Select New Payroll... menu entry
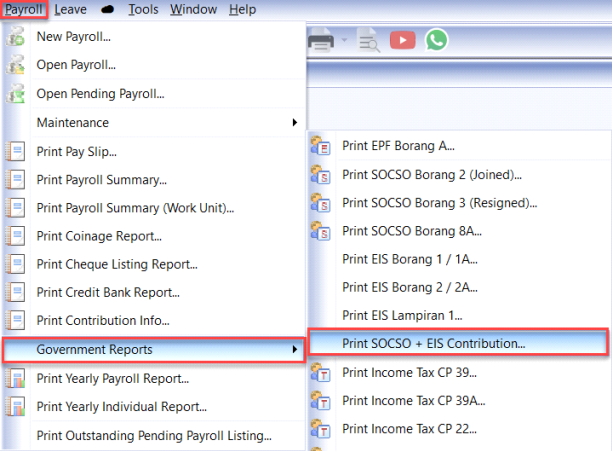Image resolution: width=613 pixels, height=452 pixels. pyautogui.click(x=73, y=36)
